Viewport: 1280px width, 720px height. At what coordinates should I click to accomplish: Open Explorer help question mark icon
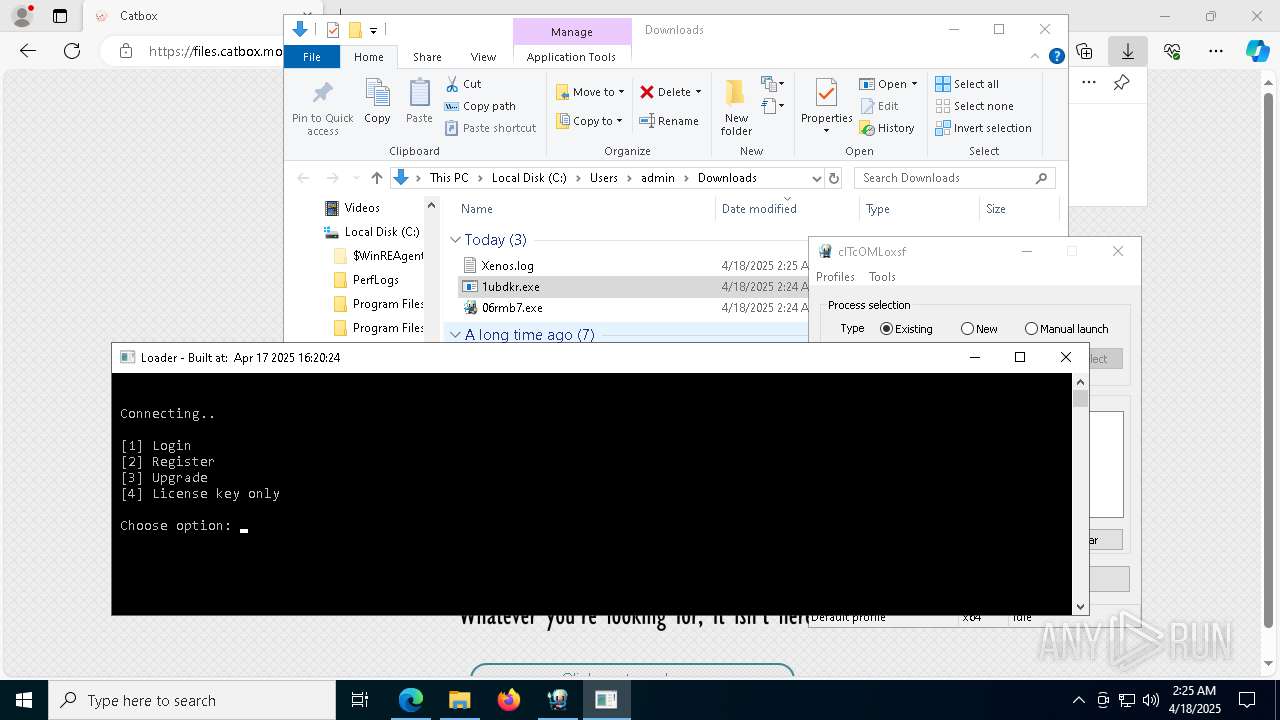(x=1056, y=57)
